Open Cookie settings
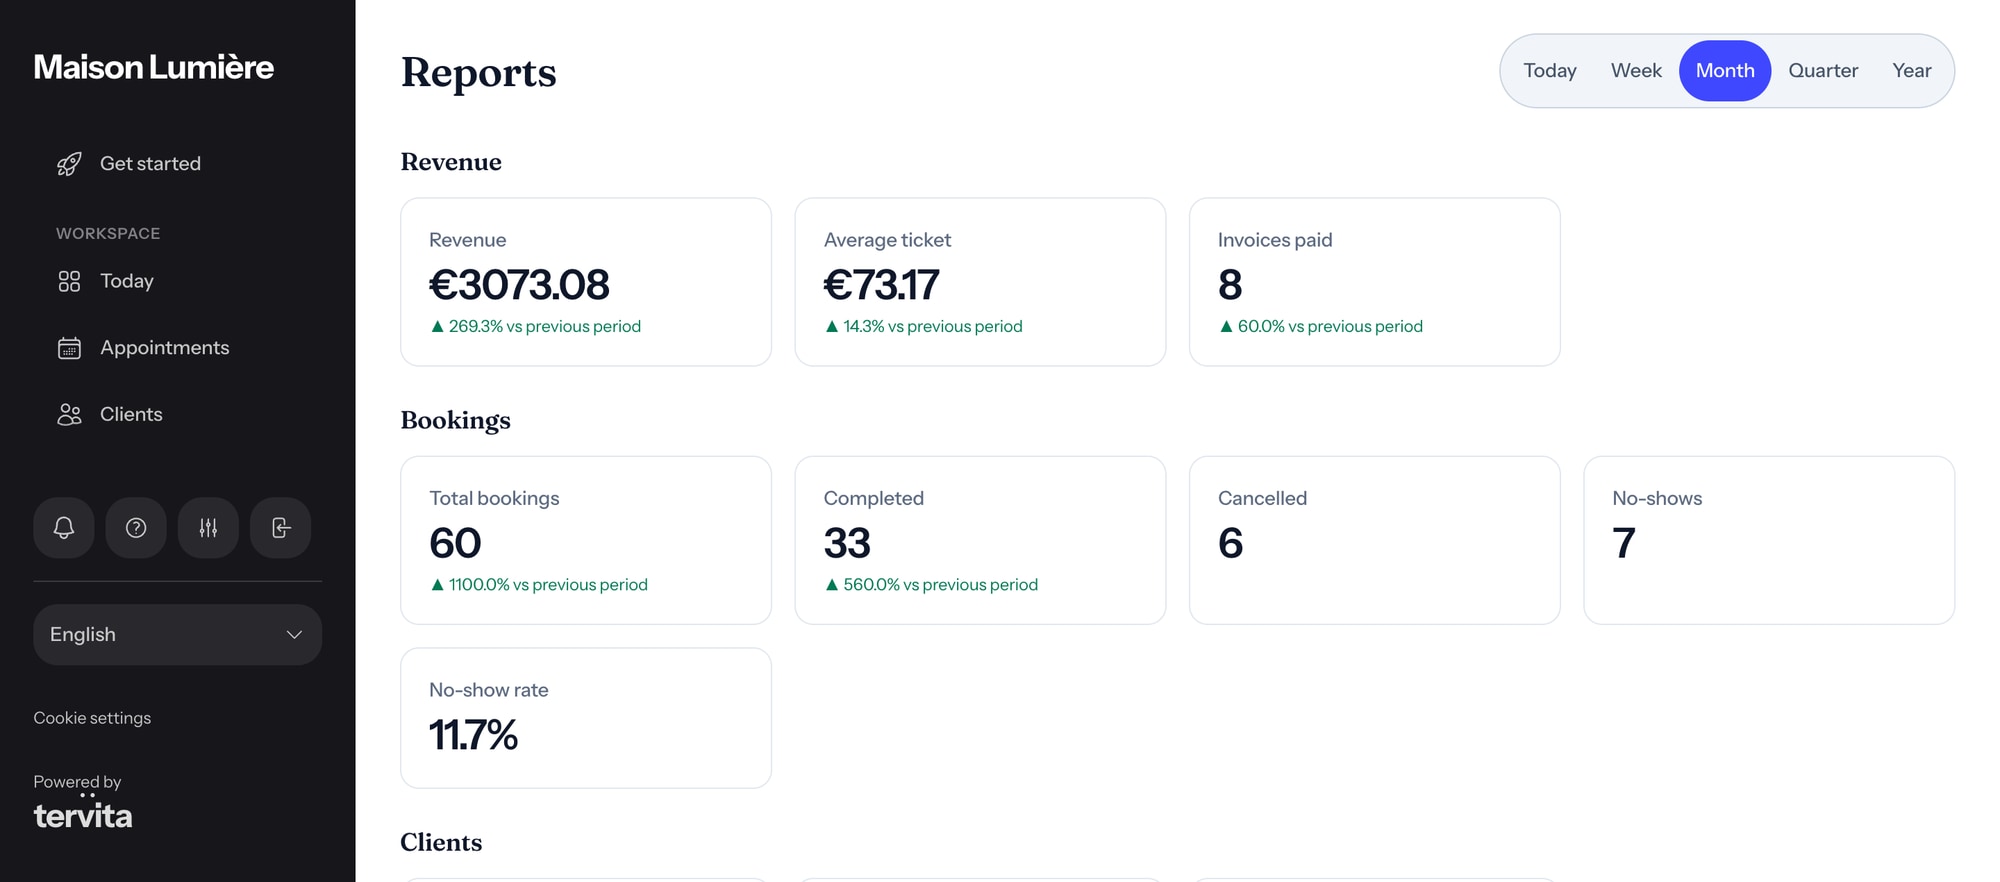The height and width of the screenshot is (882, 2000). tap(92, 718)
